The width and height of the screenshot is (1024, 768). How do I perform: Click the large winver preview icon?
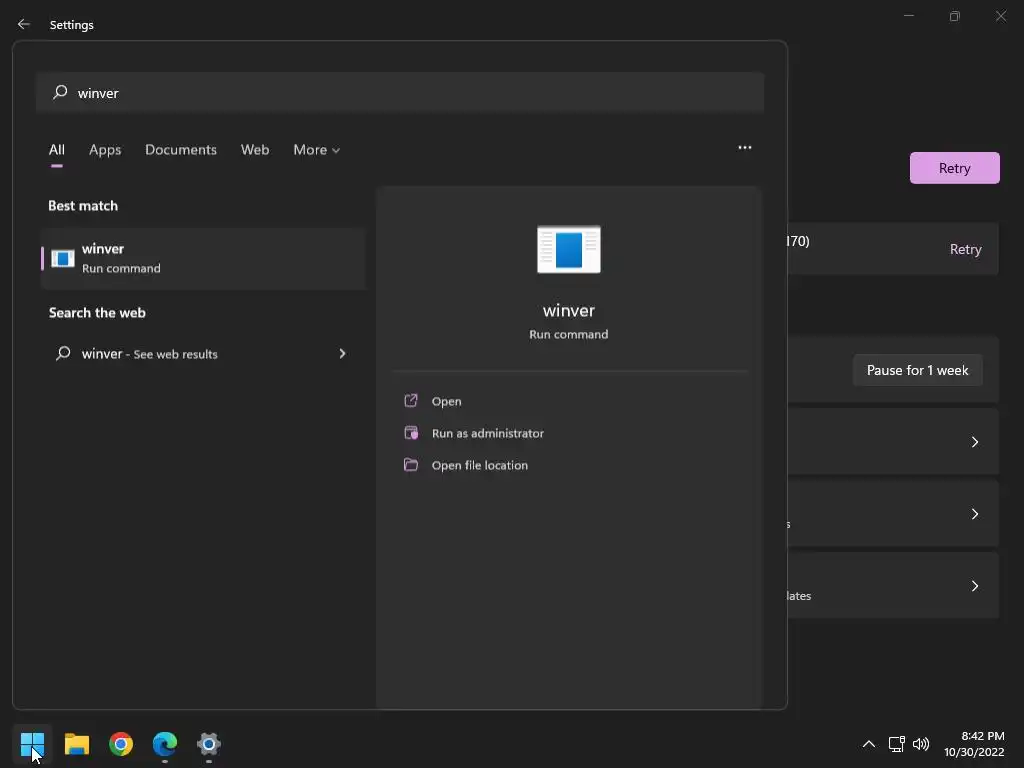(x=569, y=249)
